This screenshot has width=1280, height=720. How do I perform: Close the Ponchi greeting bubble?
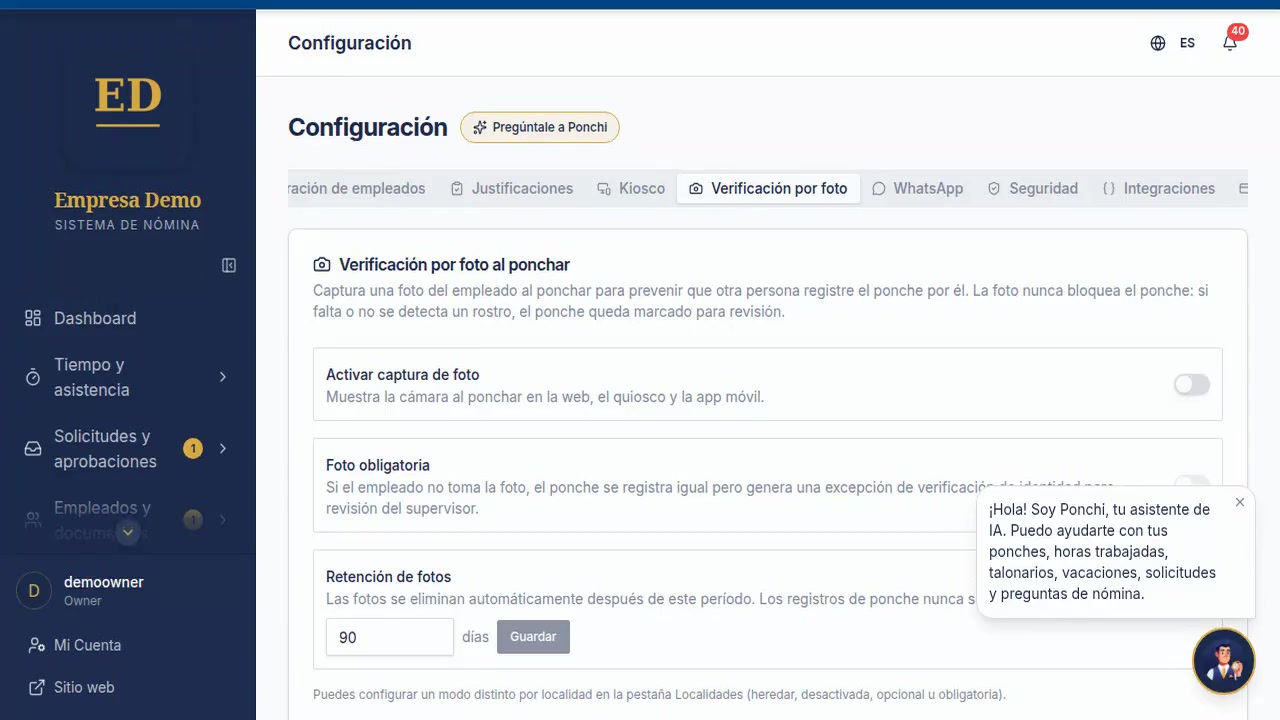tap(1240, 502)
